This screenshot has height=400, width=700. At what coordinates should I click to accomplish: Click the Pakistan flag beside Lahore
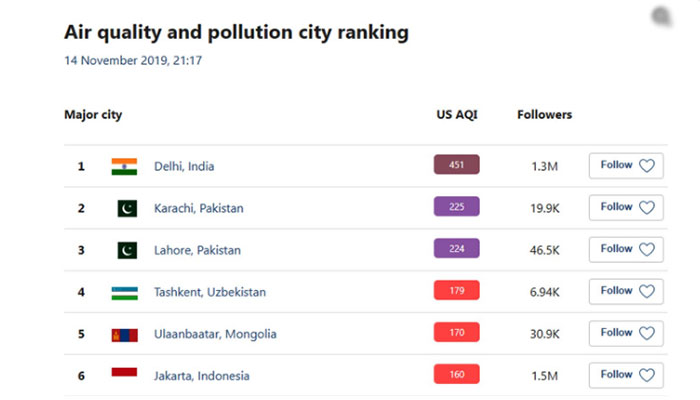click(126, 250)
